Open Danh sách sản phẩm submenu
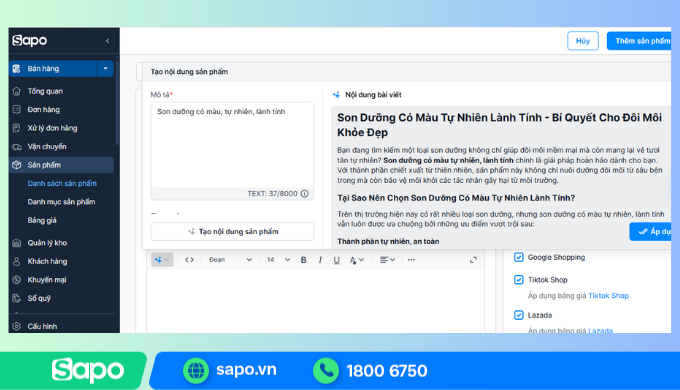This screenshot has width=680, height=390. point(62,184)
